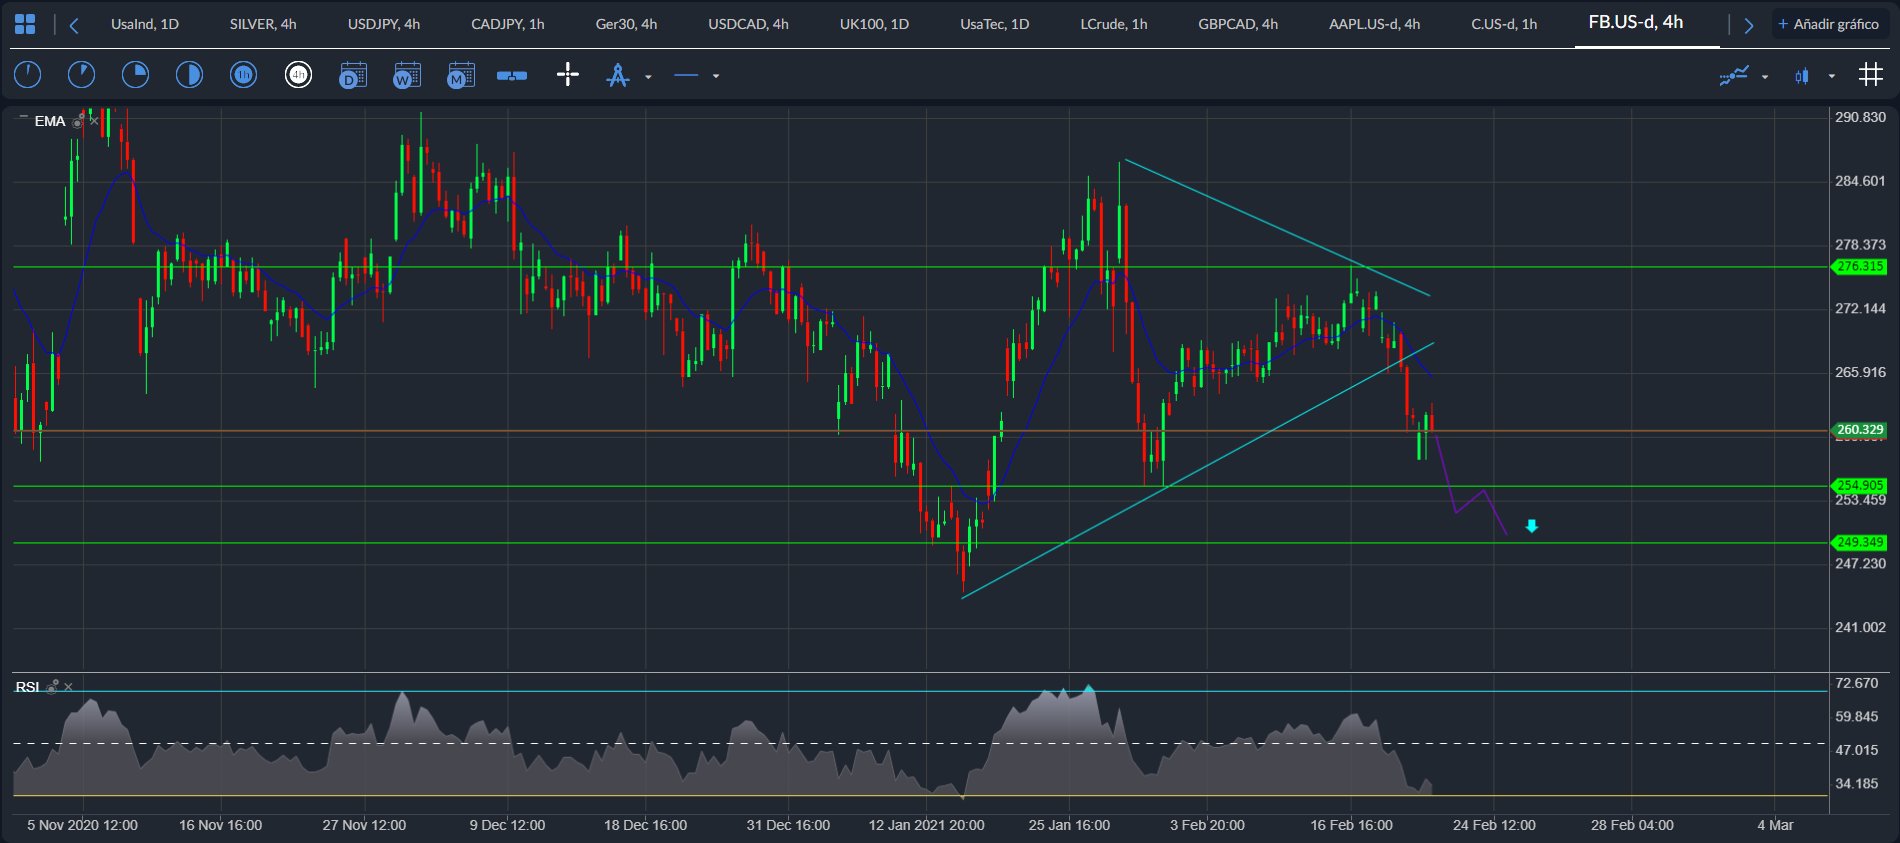The width and height of the screenshot is (1900, 843).
Task: Open the indicators chart icon
Action: click(x=1734, y=75)
